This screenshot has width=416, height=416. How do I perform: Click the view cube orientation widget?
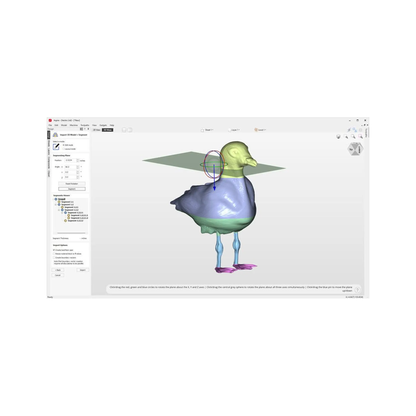pyautogui.click(x=355, y=149)
